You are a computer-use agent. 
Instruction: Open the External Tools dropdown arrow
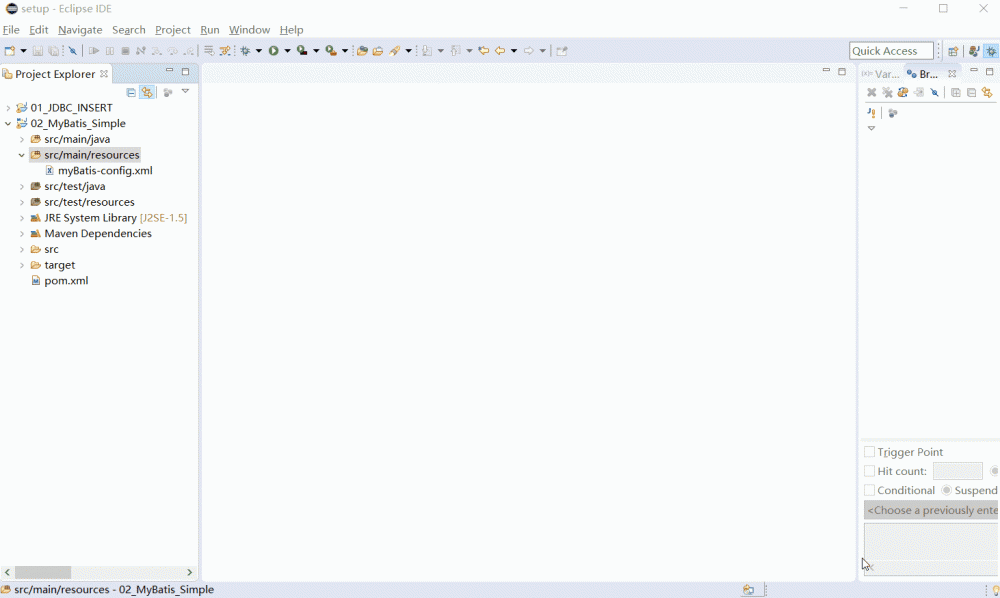click(x=344, y=51)
